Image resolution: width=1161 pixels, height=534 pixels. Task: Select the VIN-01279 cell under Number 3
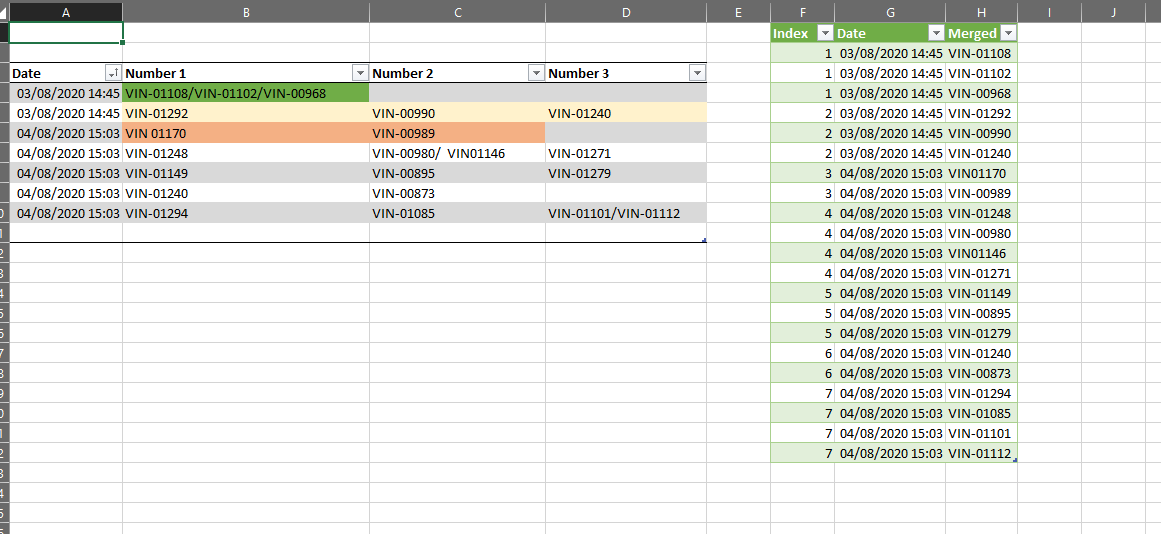[x=626, y=173]
